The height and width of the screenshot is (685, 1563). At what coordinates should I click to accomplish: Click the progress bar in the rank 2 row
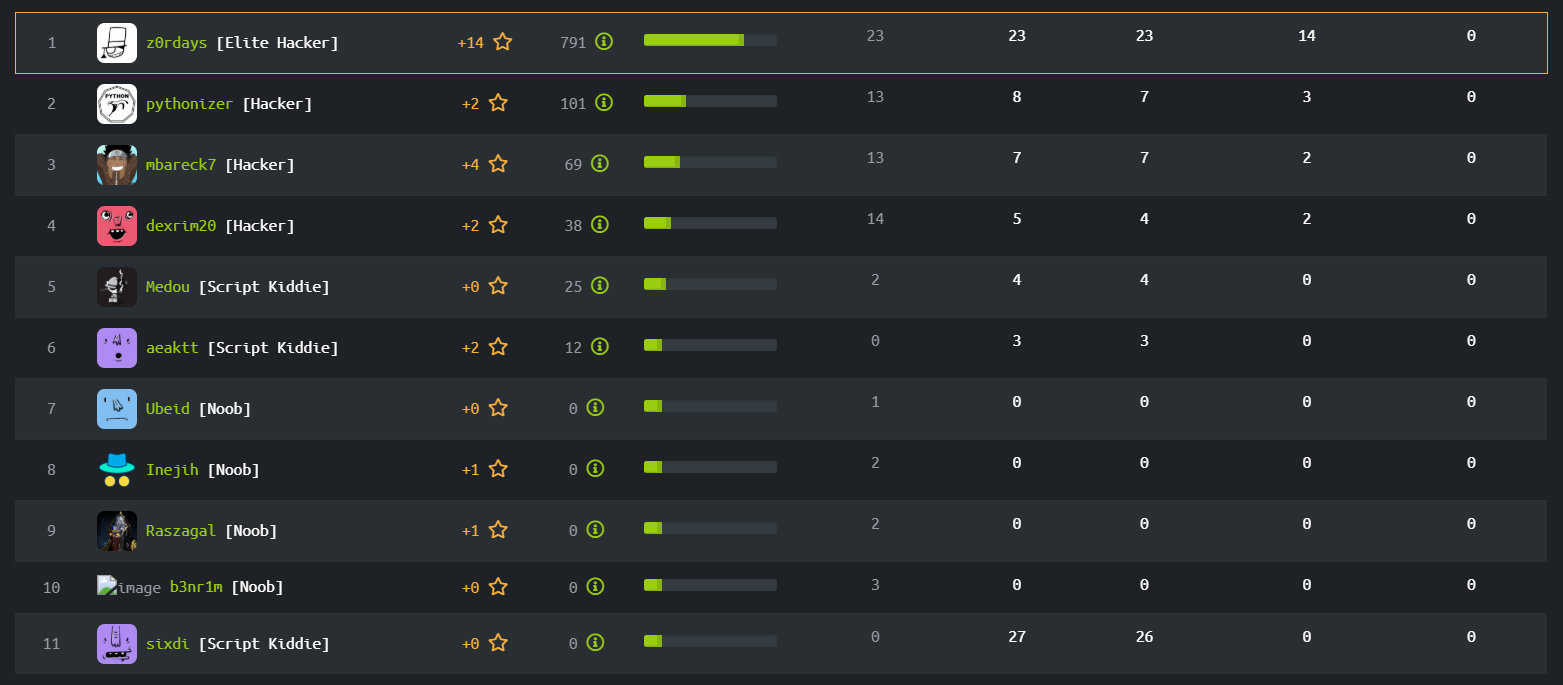coord(710,101)
